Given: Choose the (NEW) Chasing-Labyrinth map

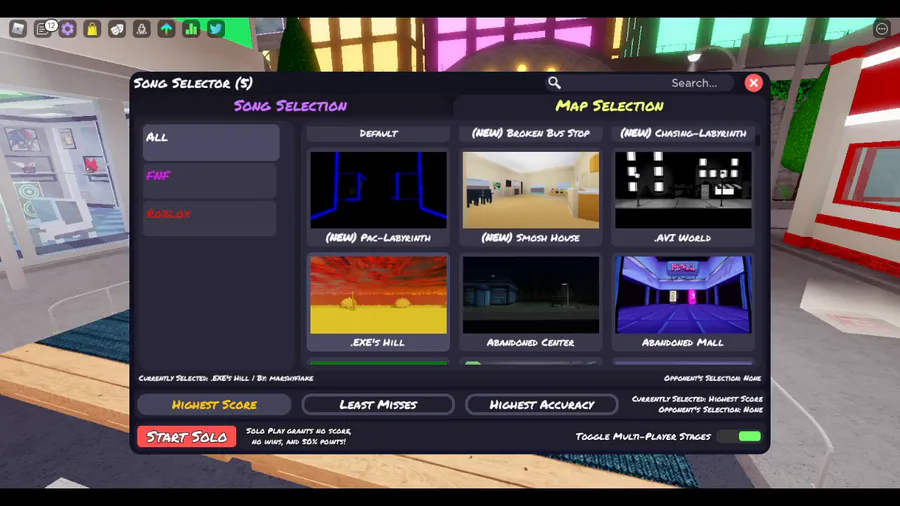Looking at the screenshot, I should coord(683,133).
